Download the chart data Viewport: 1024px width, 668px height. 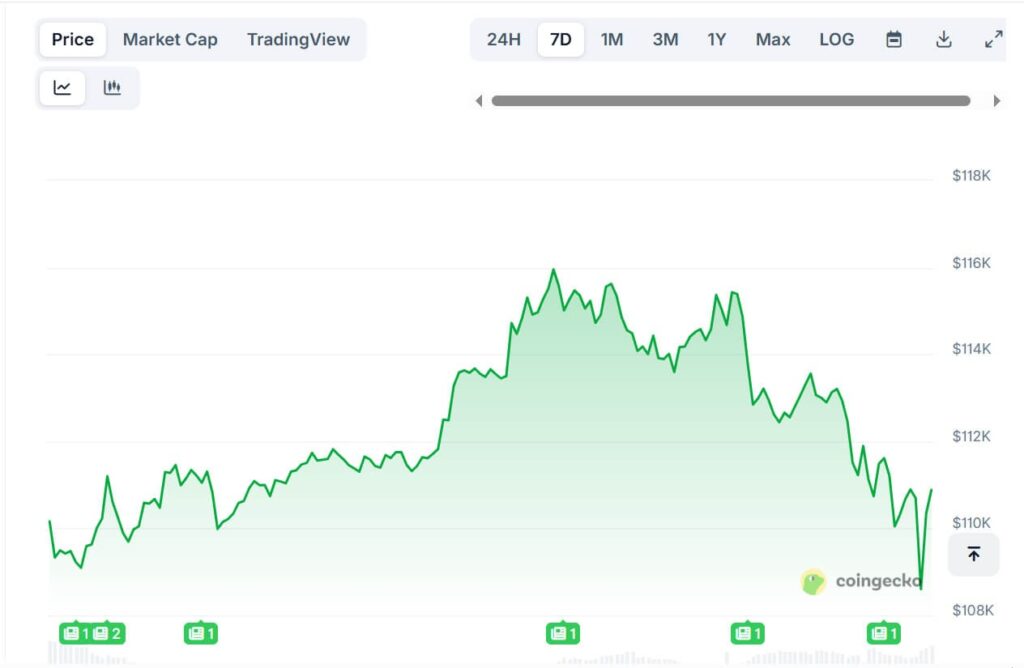pyautogui.click(x=943, y=40)
